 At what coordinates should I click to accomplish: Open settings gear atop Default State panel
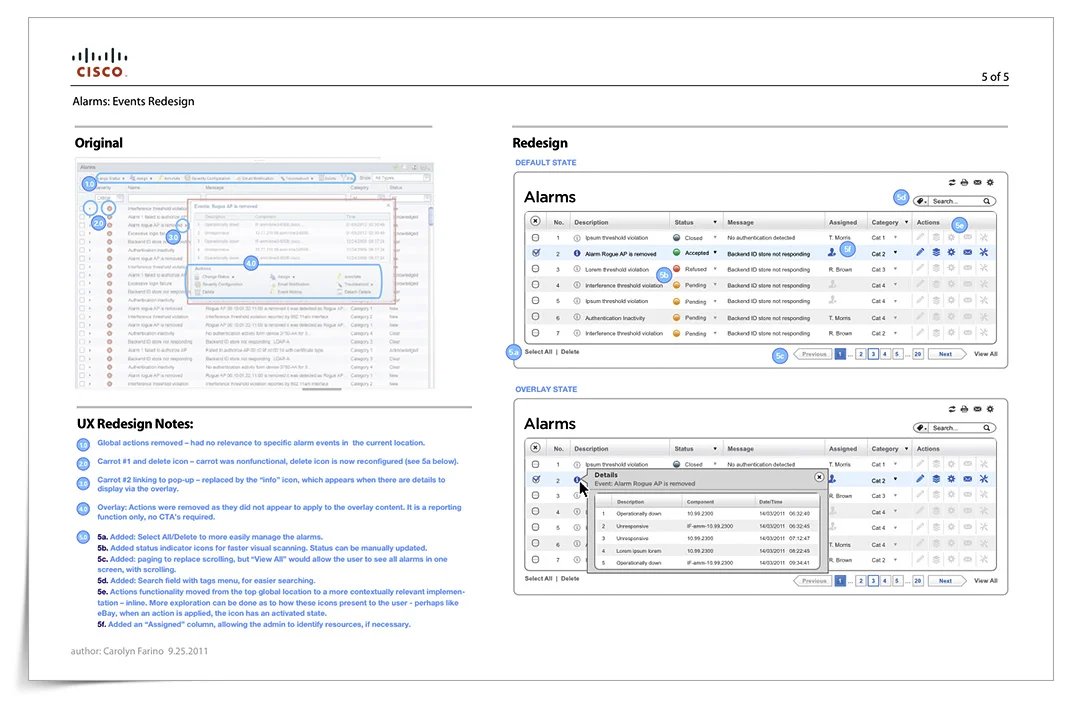pyautogui.click(x=990, y=182)
